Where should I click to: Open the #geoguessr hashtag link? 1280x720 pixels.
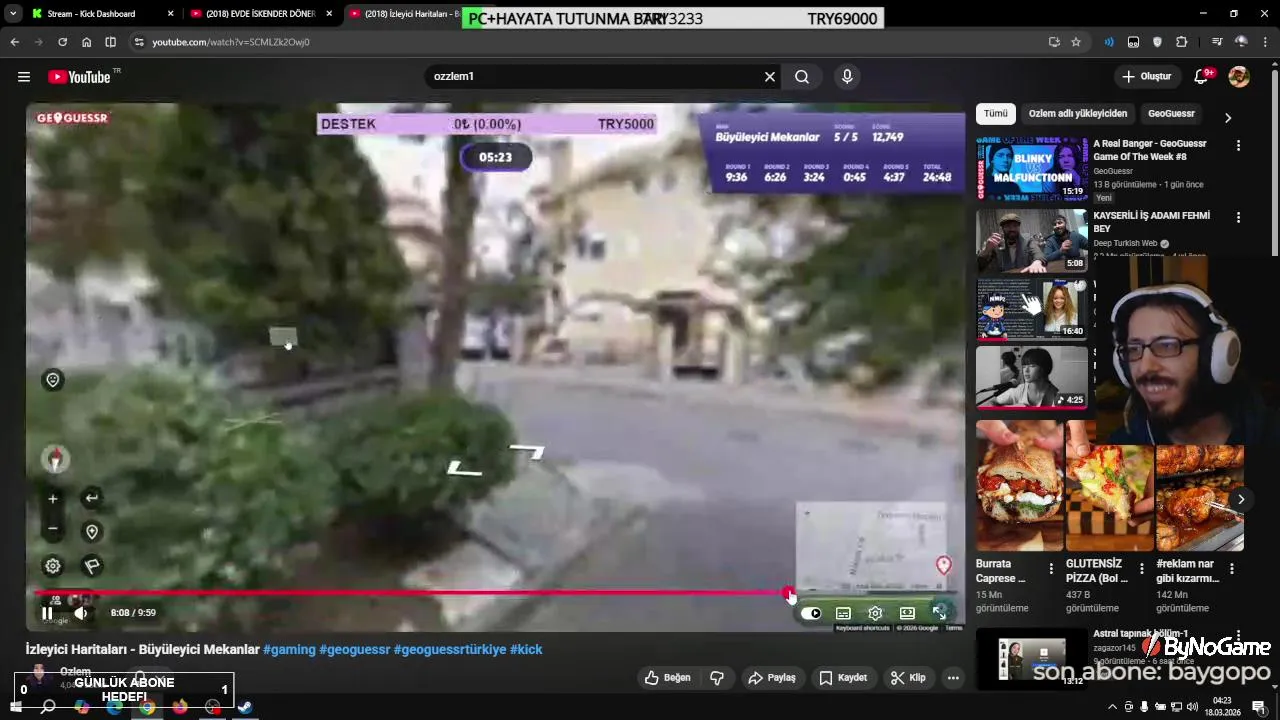click(355, 649)
